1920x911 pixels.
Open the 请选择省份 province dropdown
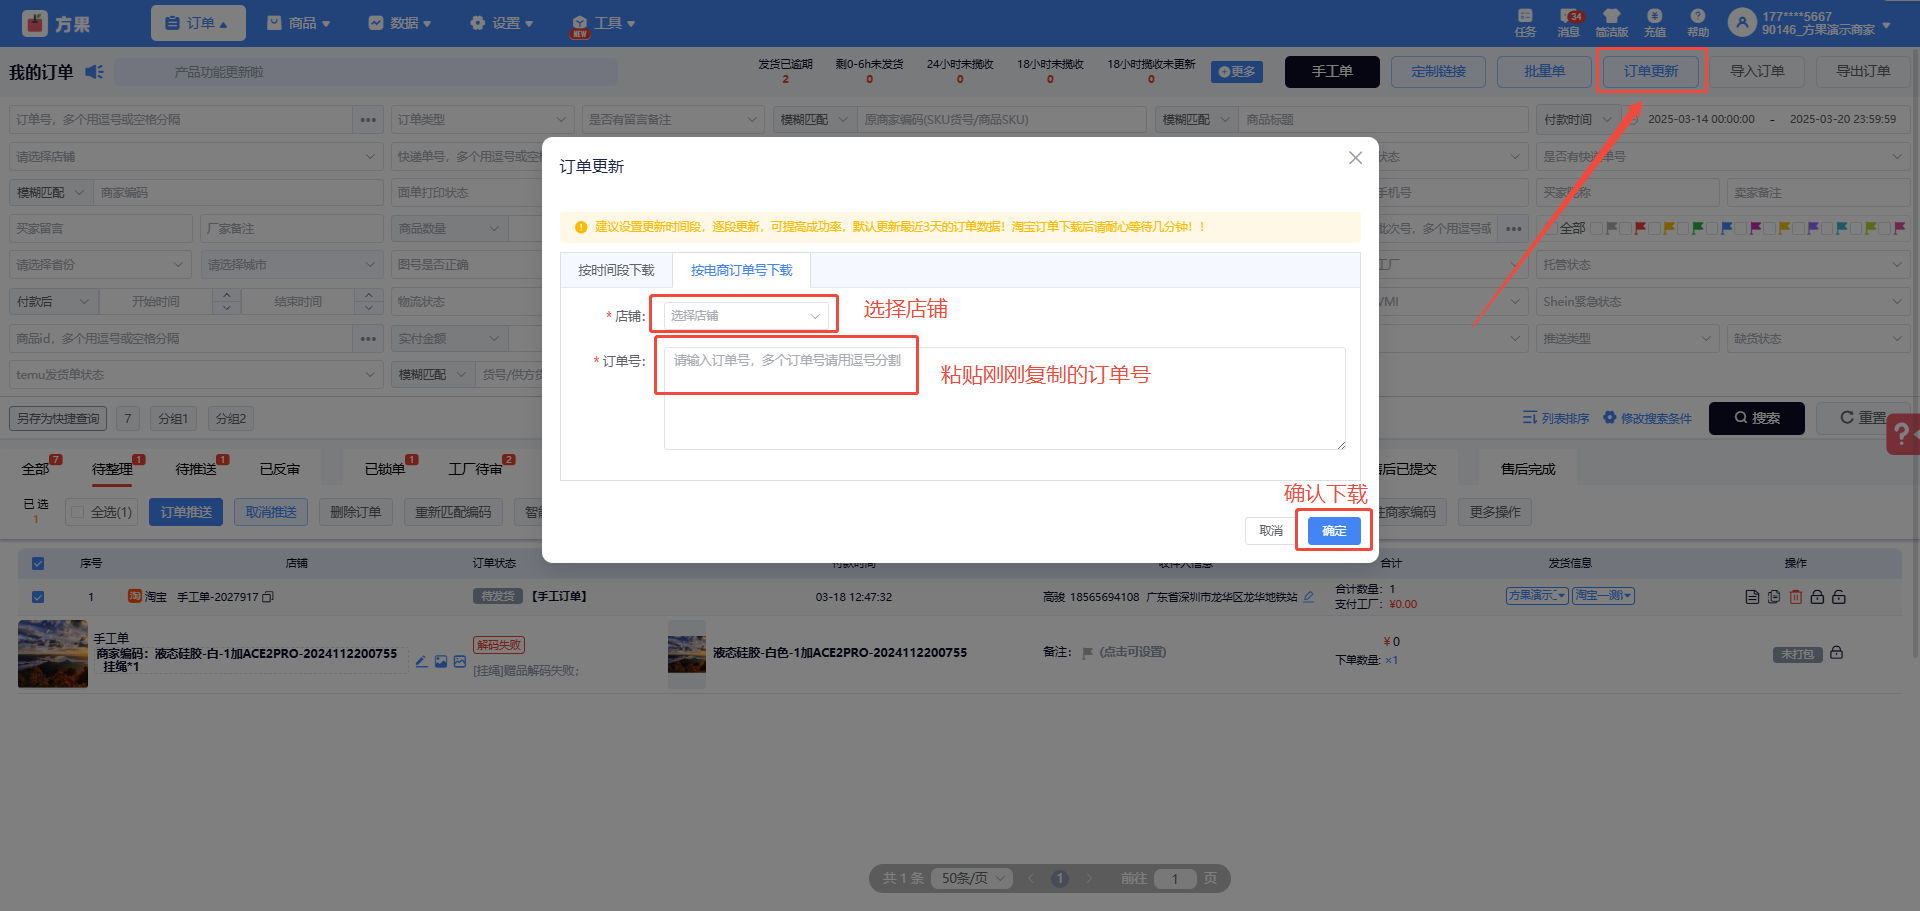click(x=100, y=265)
